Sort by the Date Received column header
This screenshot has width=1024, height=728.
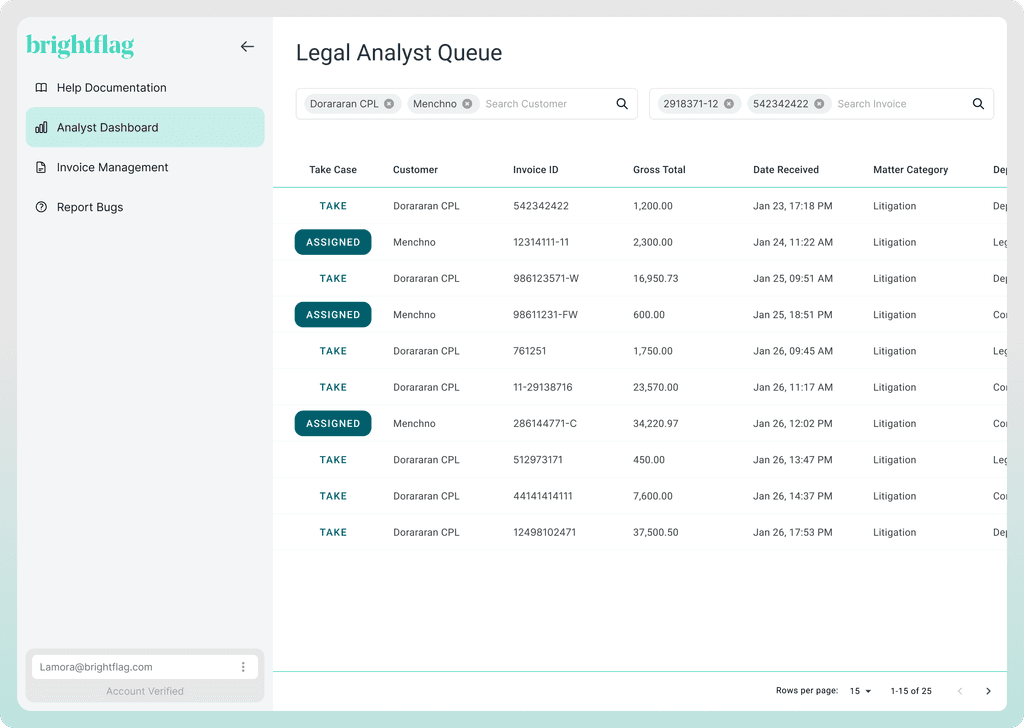786,170
